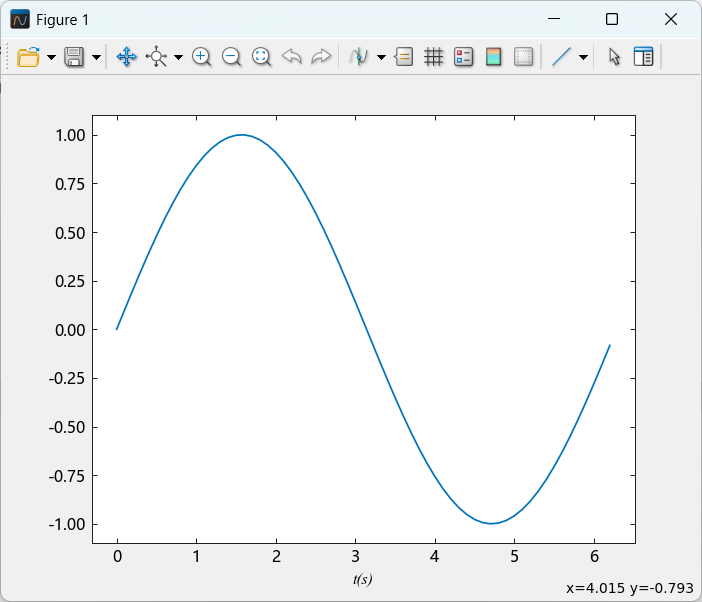Click the 0.00 y-axis tick label
This screenshot has width=702, height=602.
coord(70,330)
